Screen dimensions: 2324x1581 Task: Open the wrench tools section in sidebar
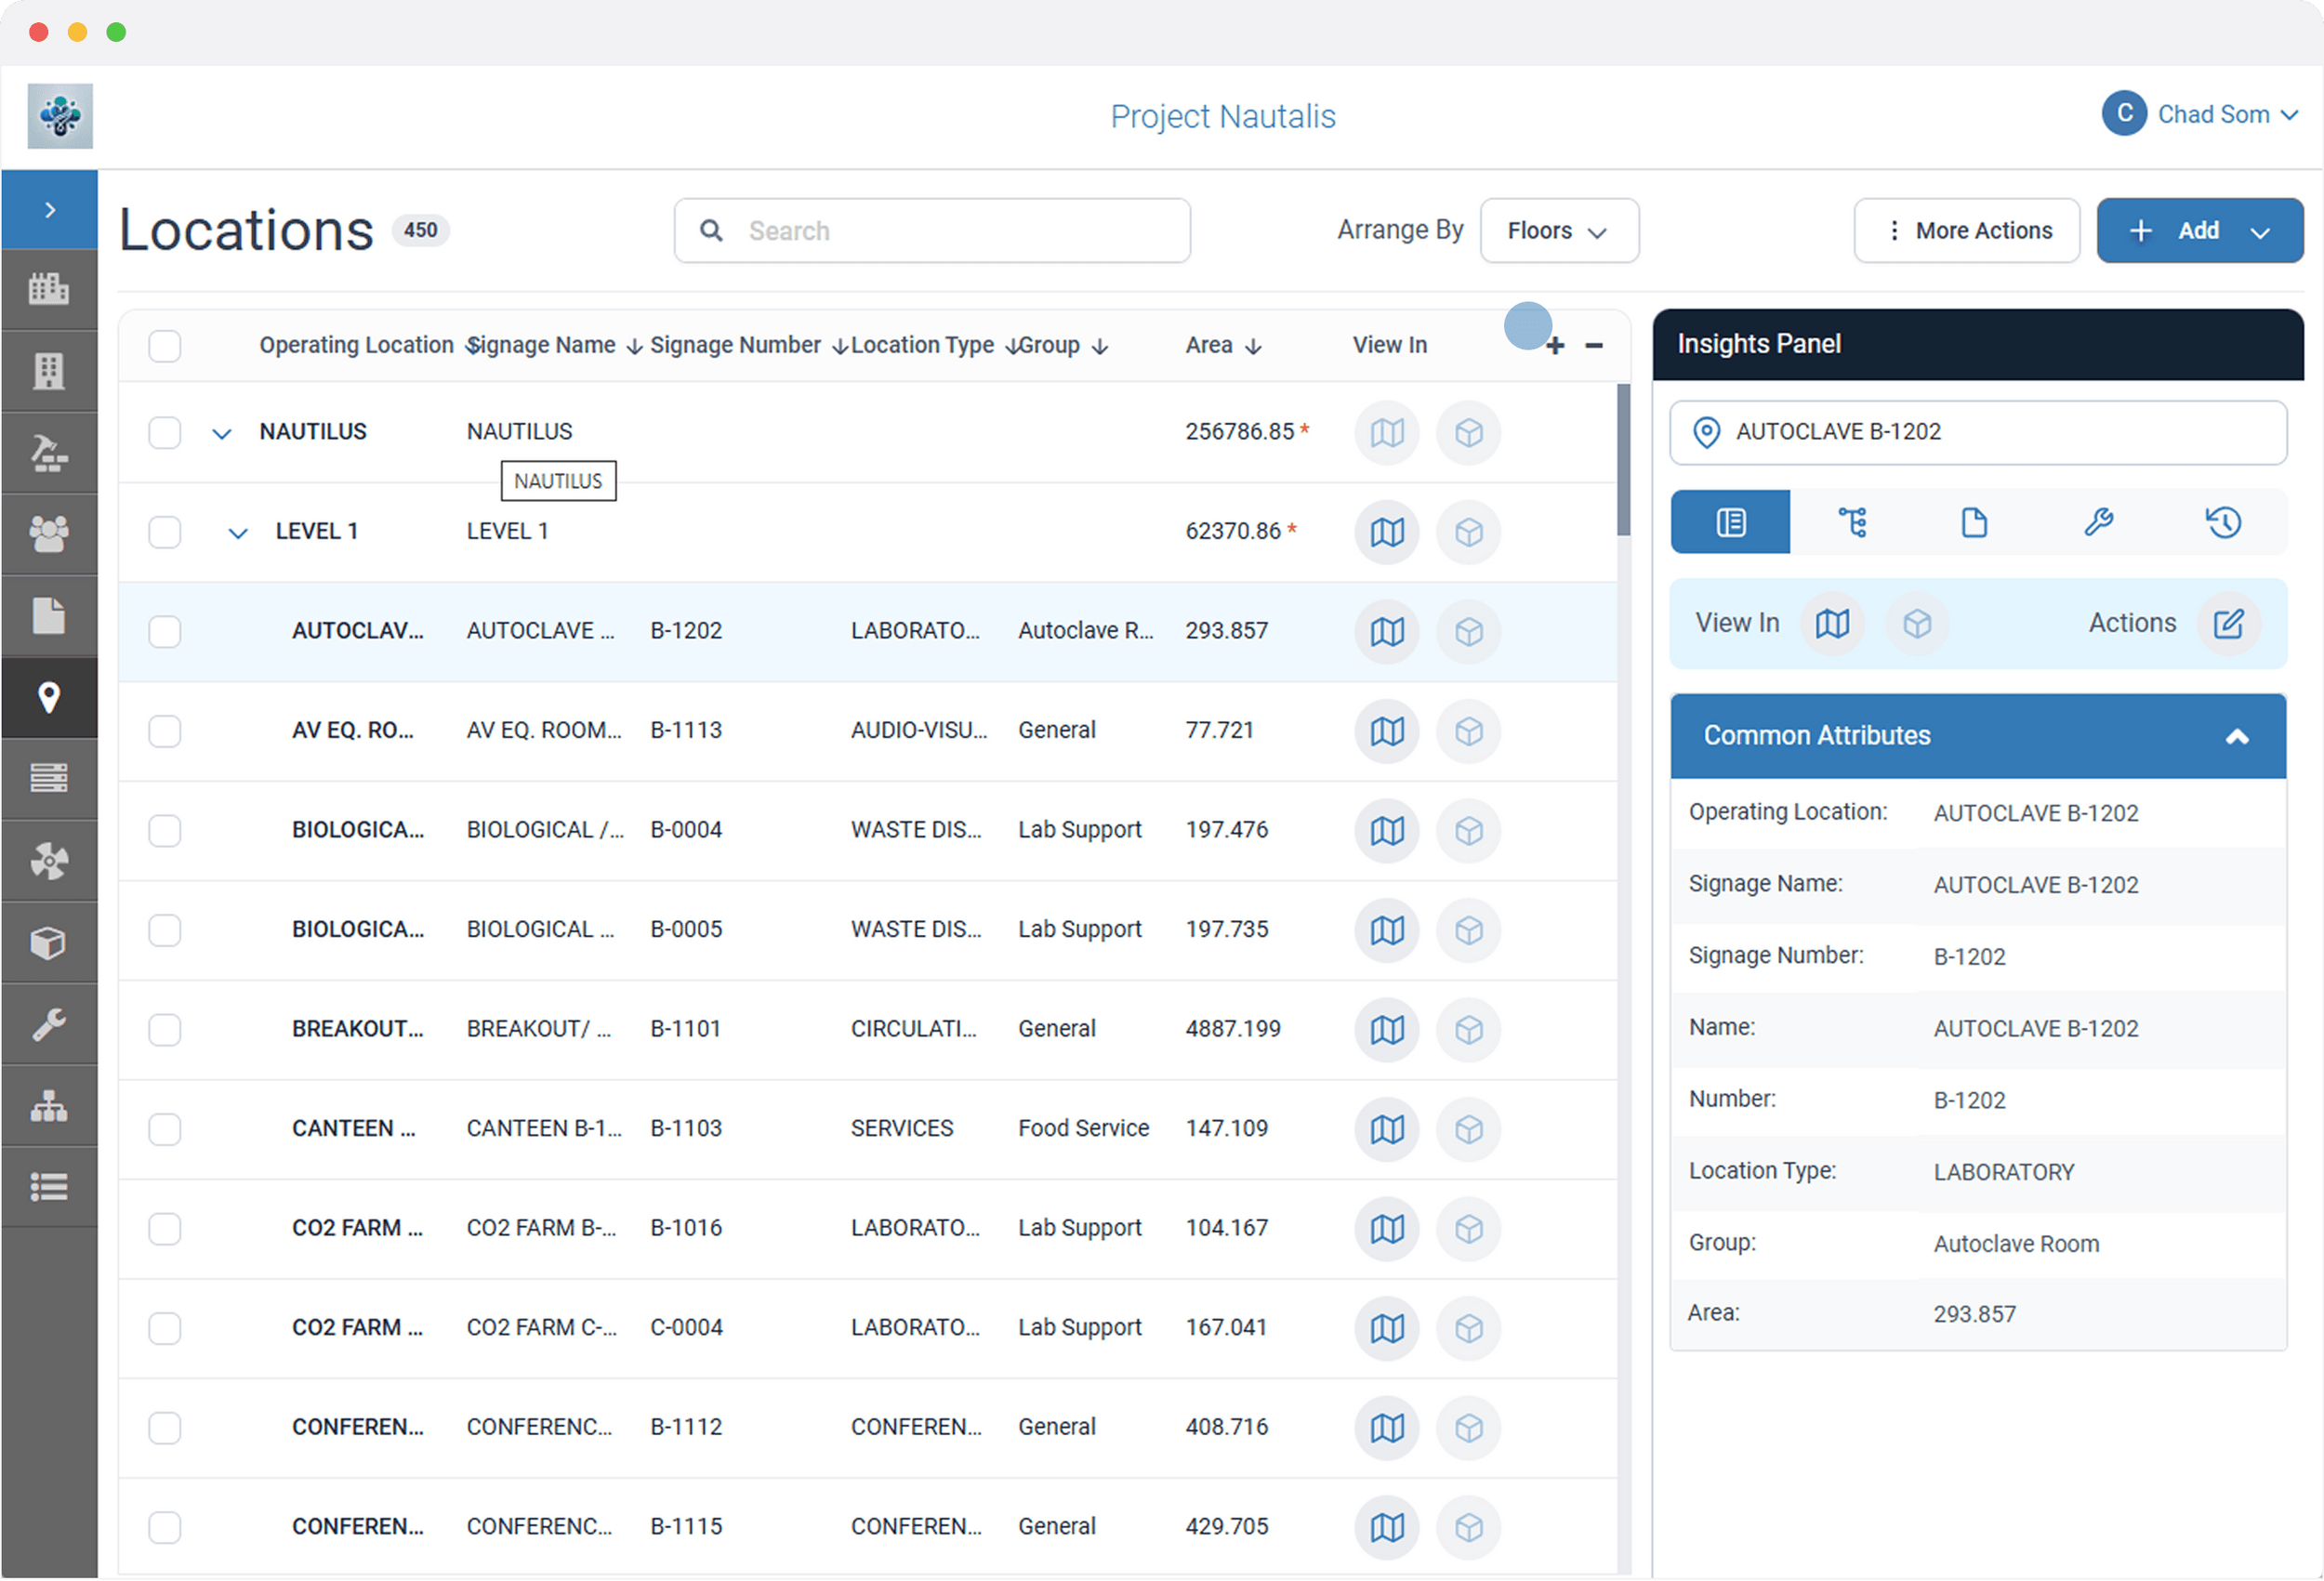click(49, 1024)
